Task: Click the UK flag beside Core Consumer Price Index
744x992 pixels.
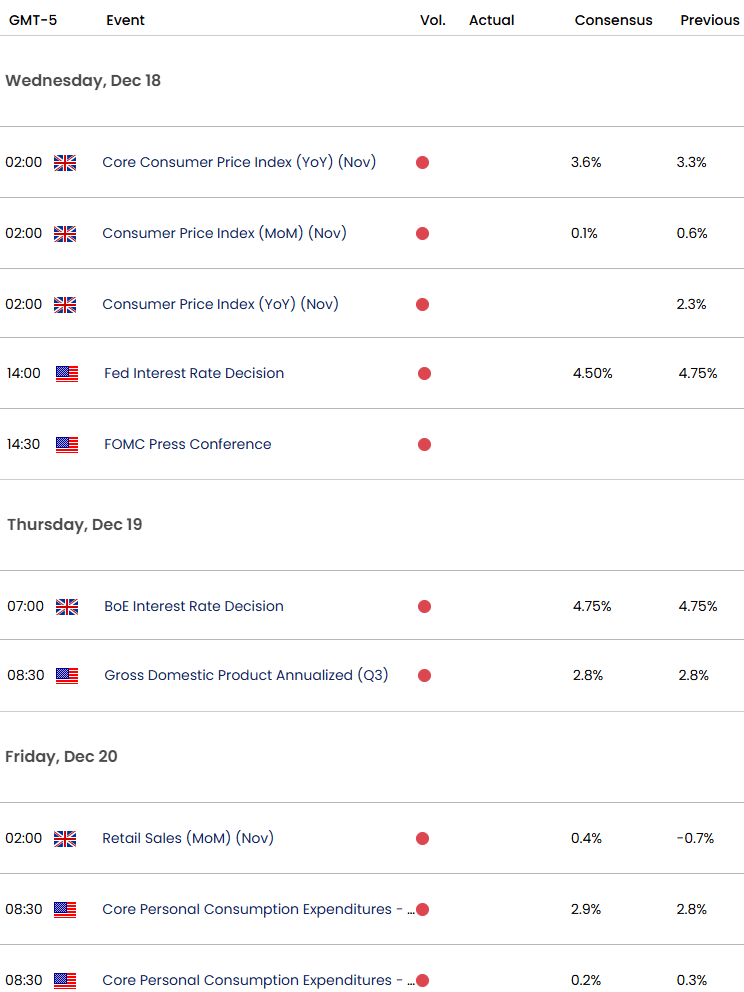Action: coord(65,162)
